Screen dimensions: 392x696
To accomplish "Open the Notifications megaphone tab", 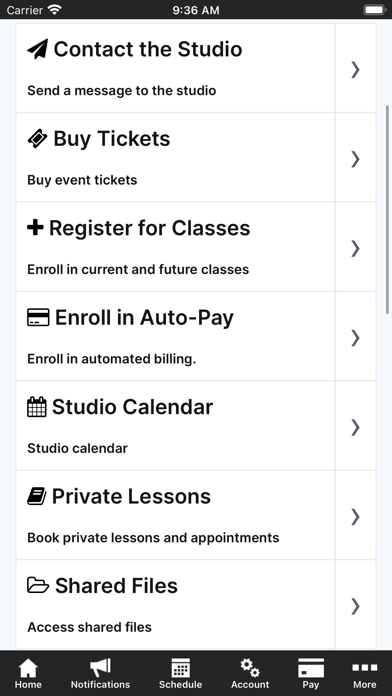I will pyautogui.click(x=100, y=673).
